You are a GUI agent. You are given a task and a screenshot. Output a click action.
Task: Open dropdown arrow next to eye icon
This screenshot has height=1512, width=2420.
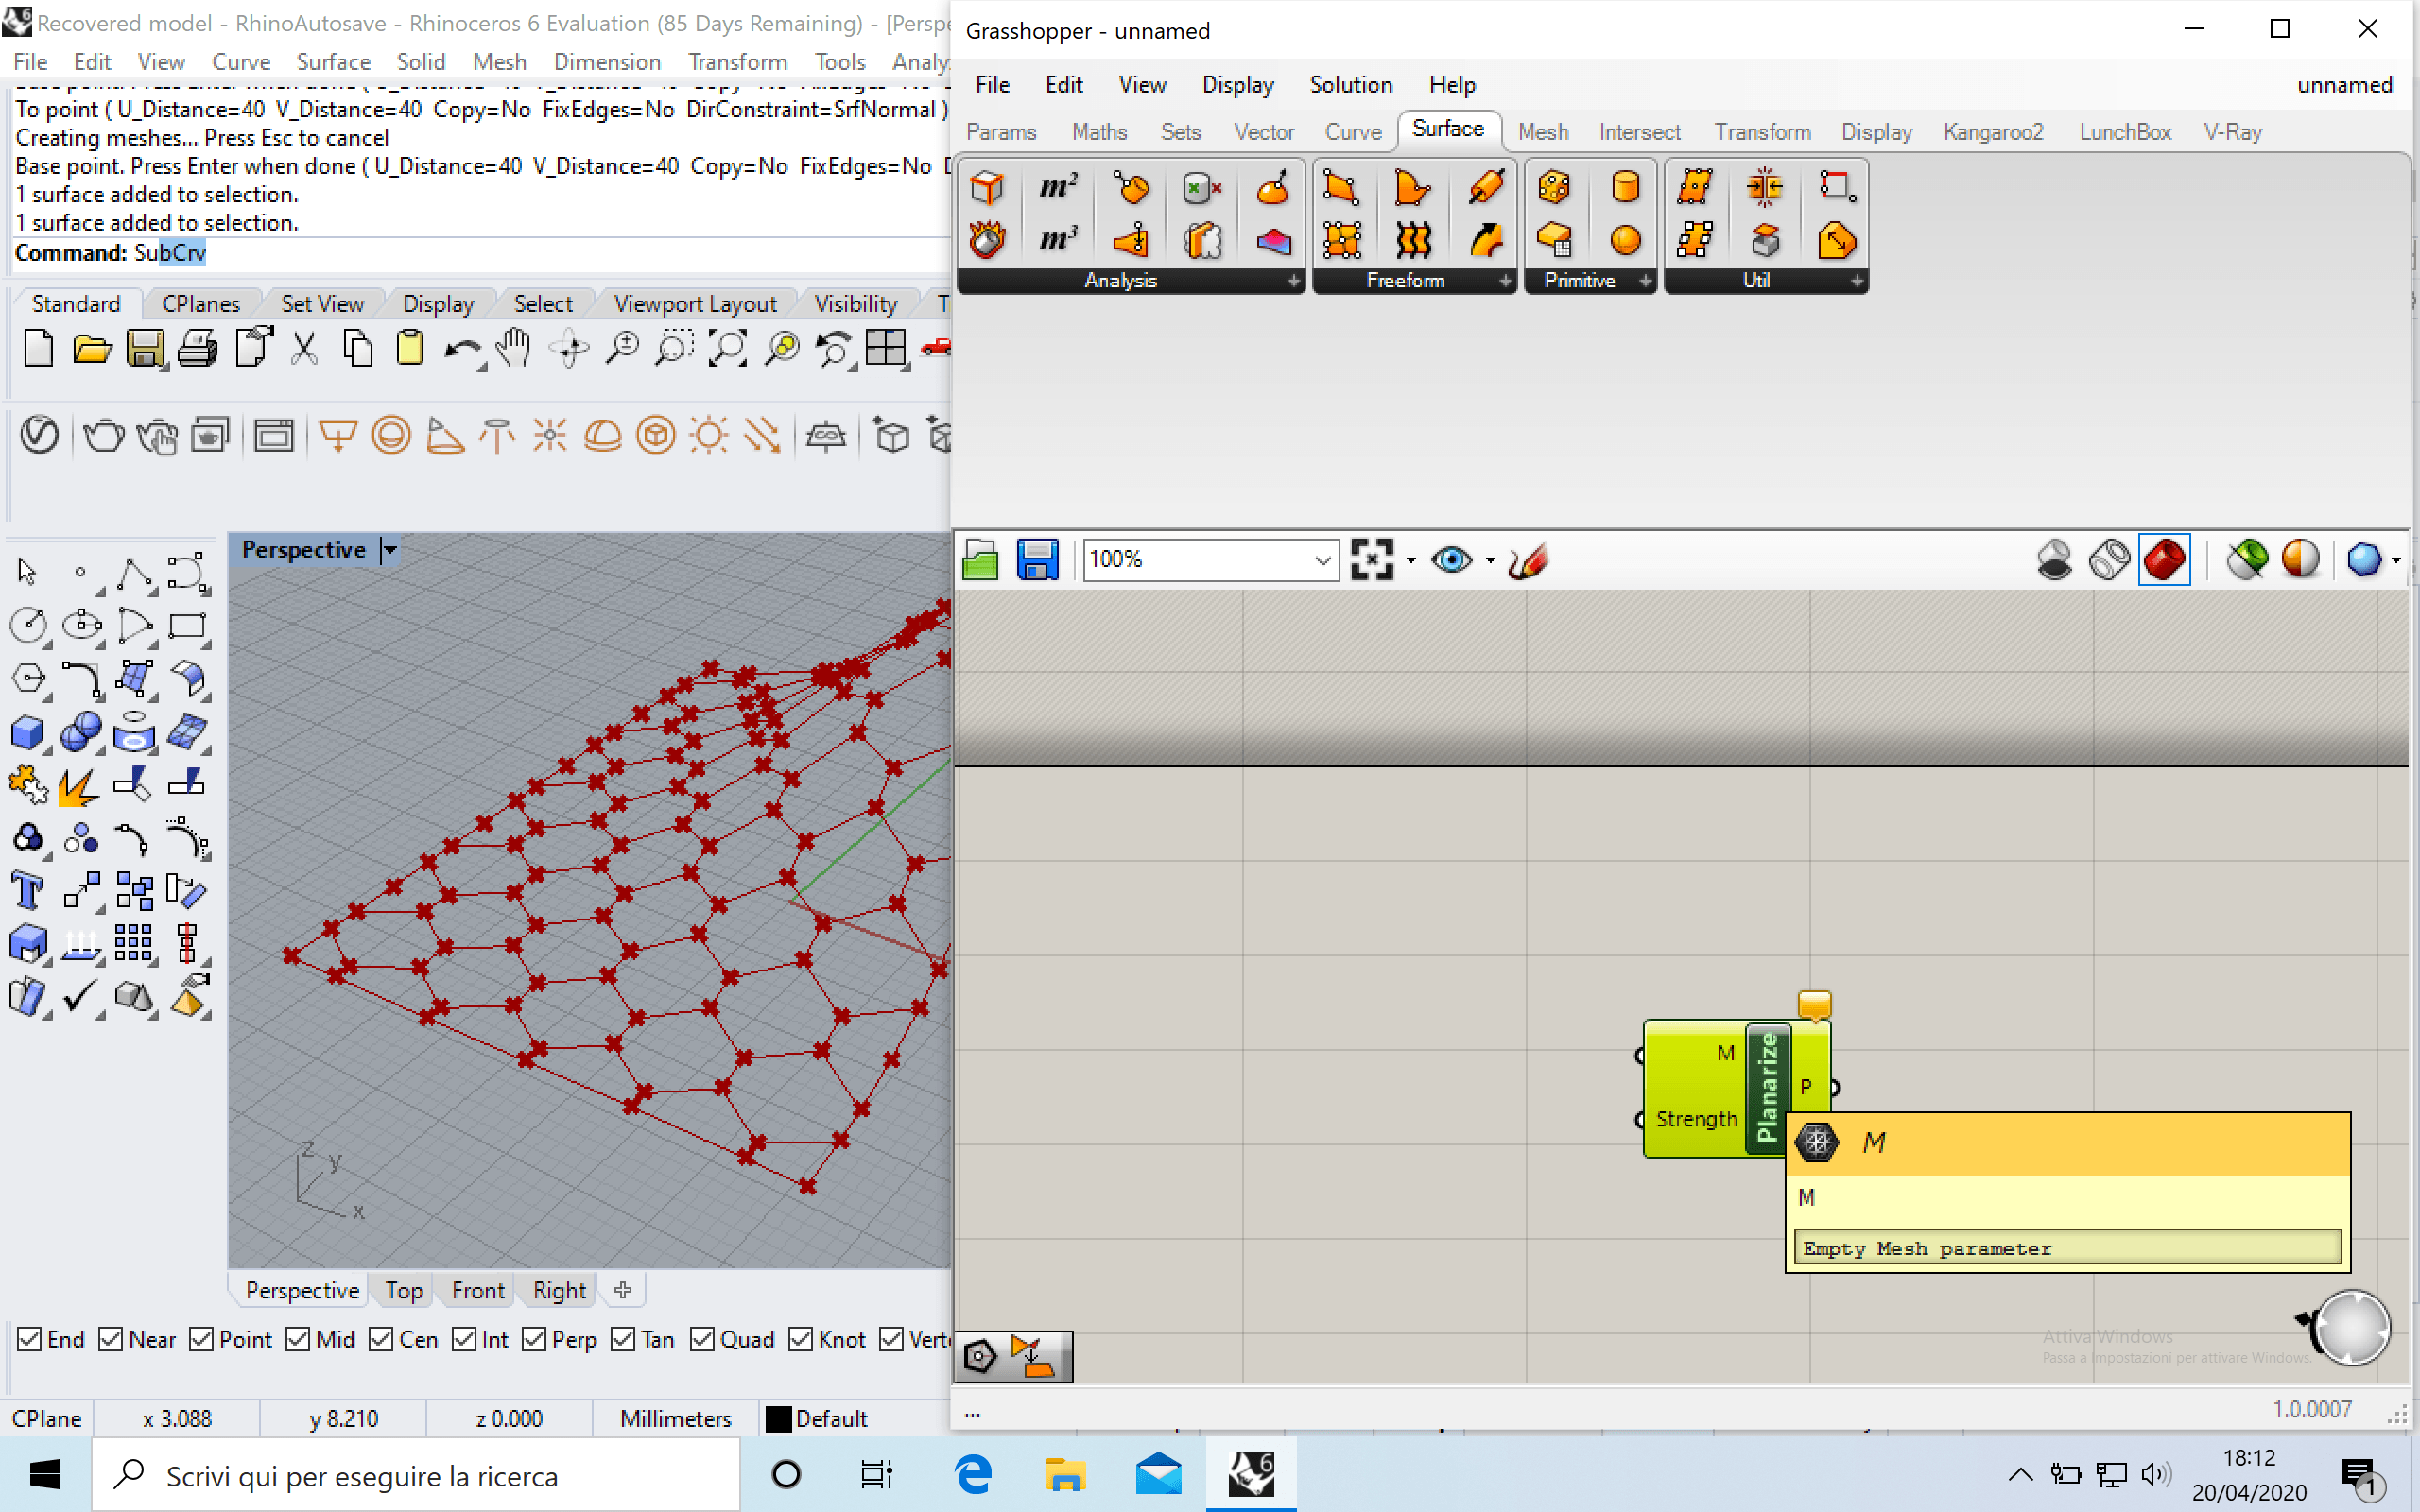click(1490, 560)
